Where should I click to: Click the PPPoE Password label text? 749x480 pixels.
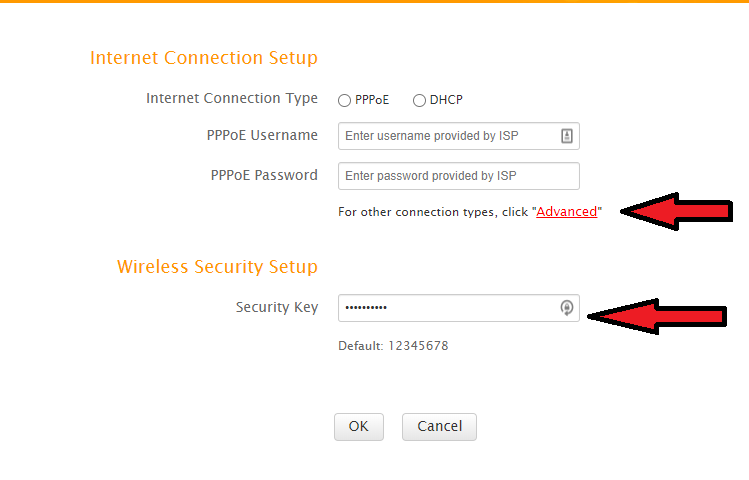coord(264,175)
